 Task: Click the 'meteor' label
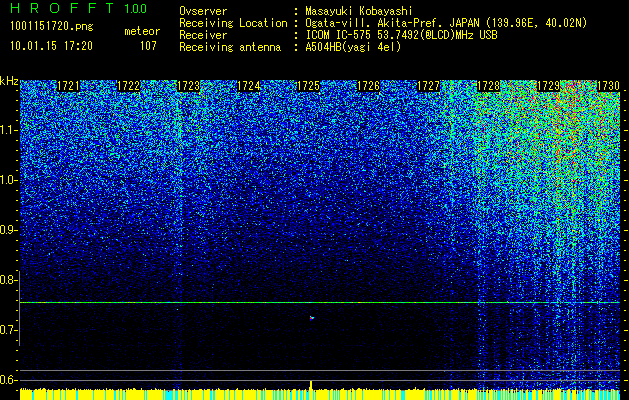coord(142,31)
